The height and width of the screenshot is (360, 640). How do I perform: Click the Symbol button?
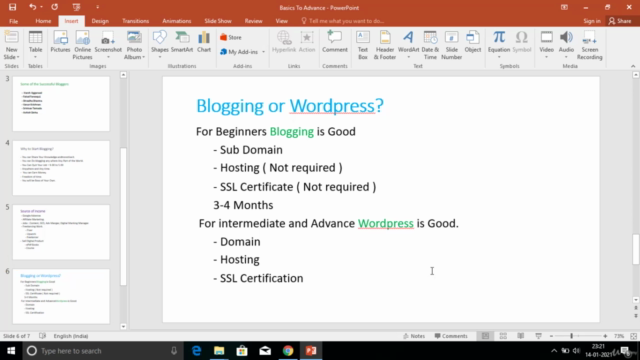click(522, 42)
